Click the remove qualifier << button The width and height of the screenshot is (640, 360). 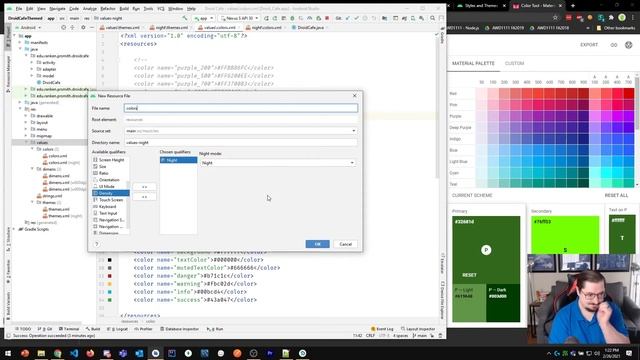tap(144, 197)
